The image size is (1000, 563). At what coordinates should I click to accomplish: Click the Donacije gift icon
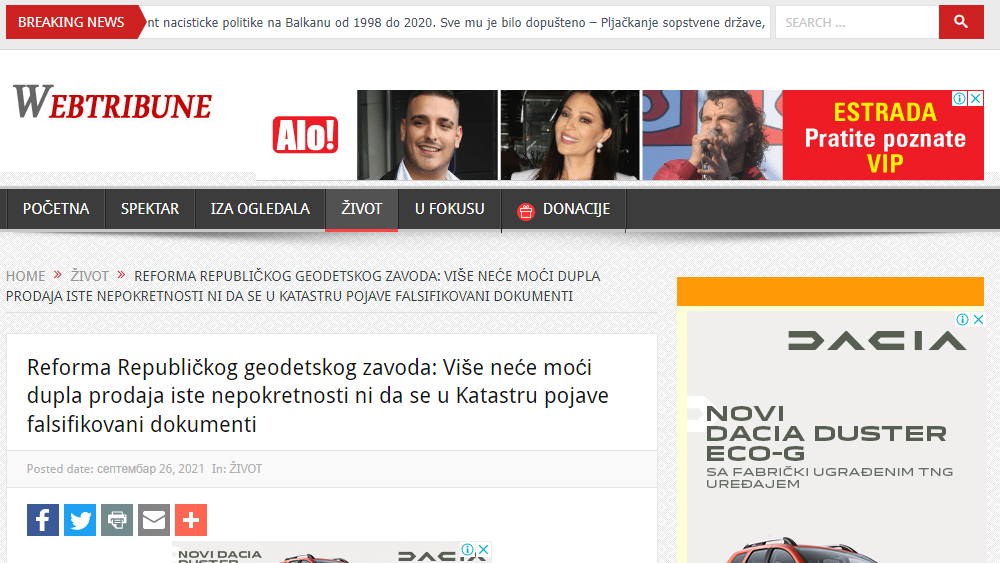[x=526, y=211]
